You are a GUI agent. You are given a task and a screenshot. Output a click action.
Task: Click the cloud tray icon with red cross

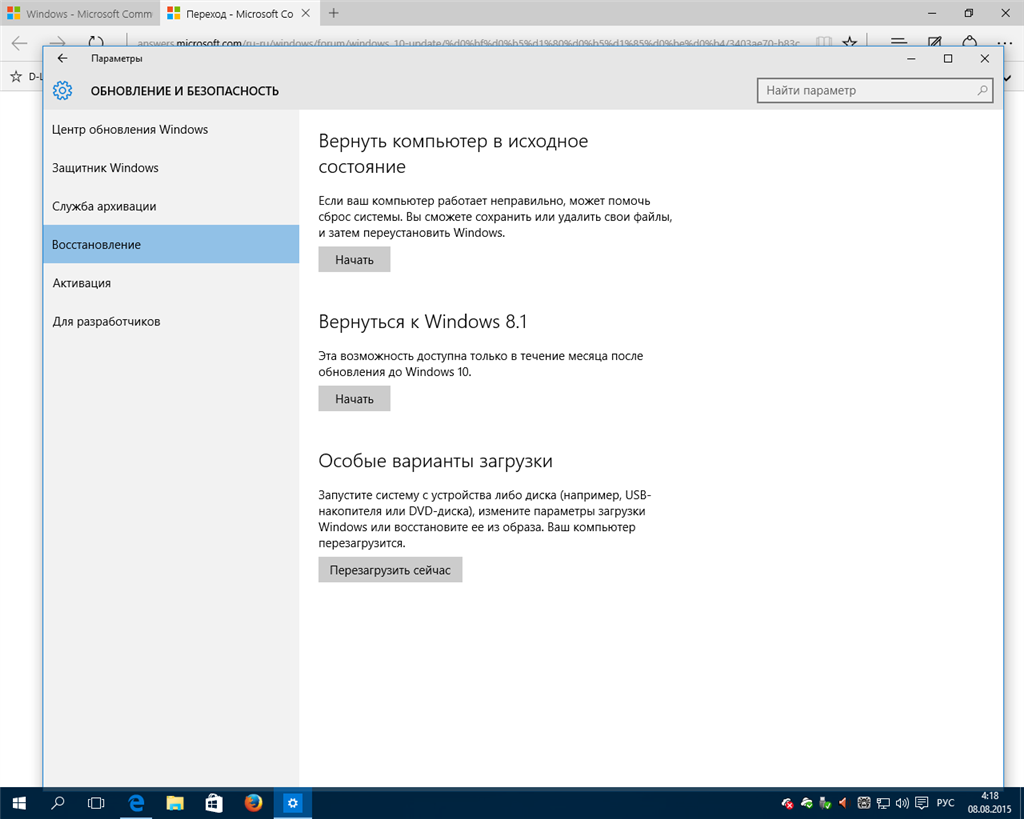coord(788,803)
